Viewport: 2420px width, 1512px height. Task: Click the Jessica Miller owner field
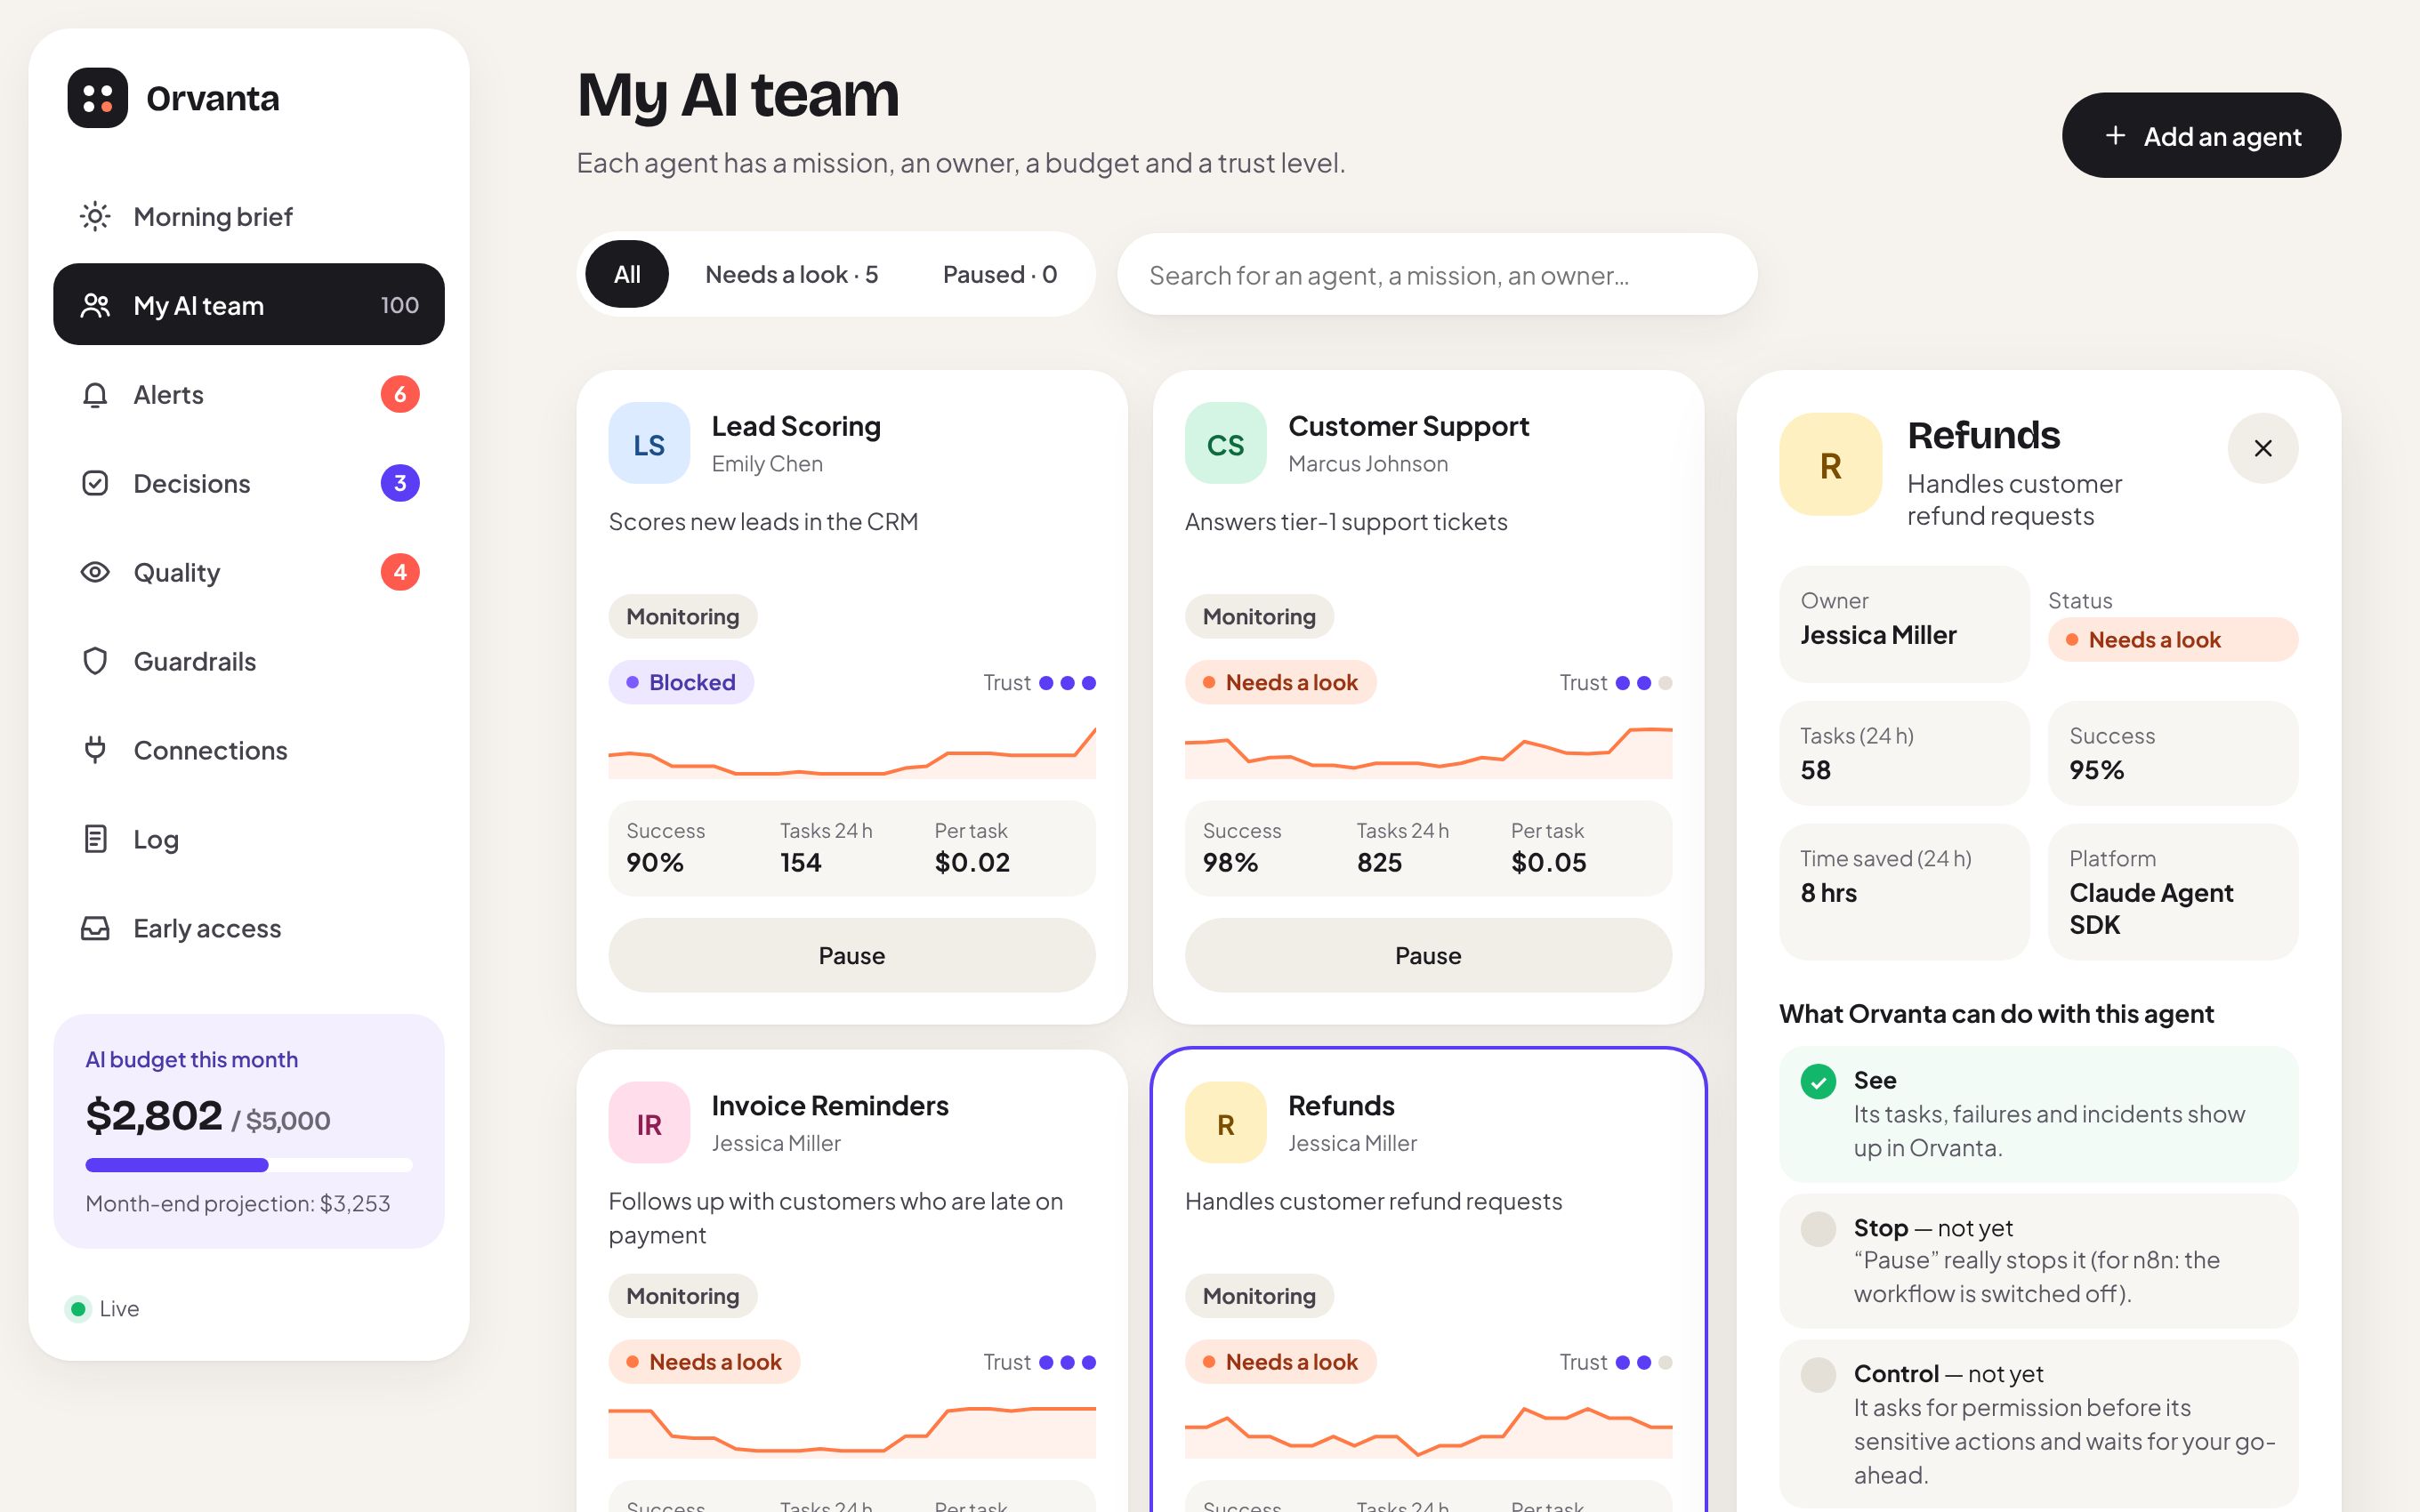pyautogui.click(x=1904, y=623)
